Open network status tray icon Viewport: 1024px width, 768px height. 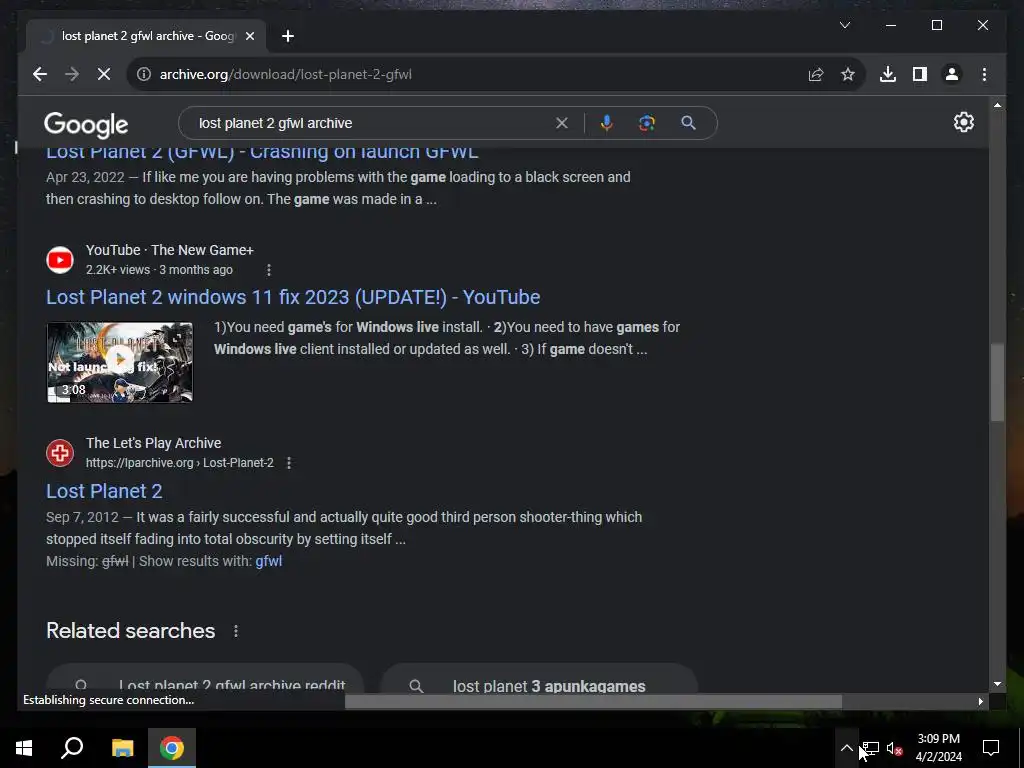pyautogui.click(x=871, y=748)
